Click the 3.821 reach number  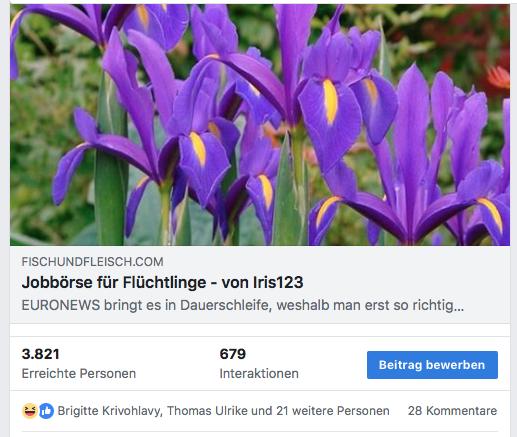pos(40,354)
